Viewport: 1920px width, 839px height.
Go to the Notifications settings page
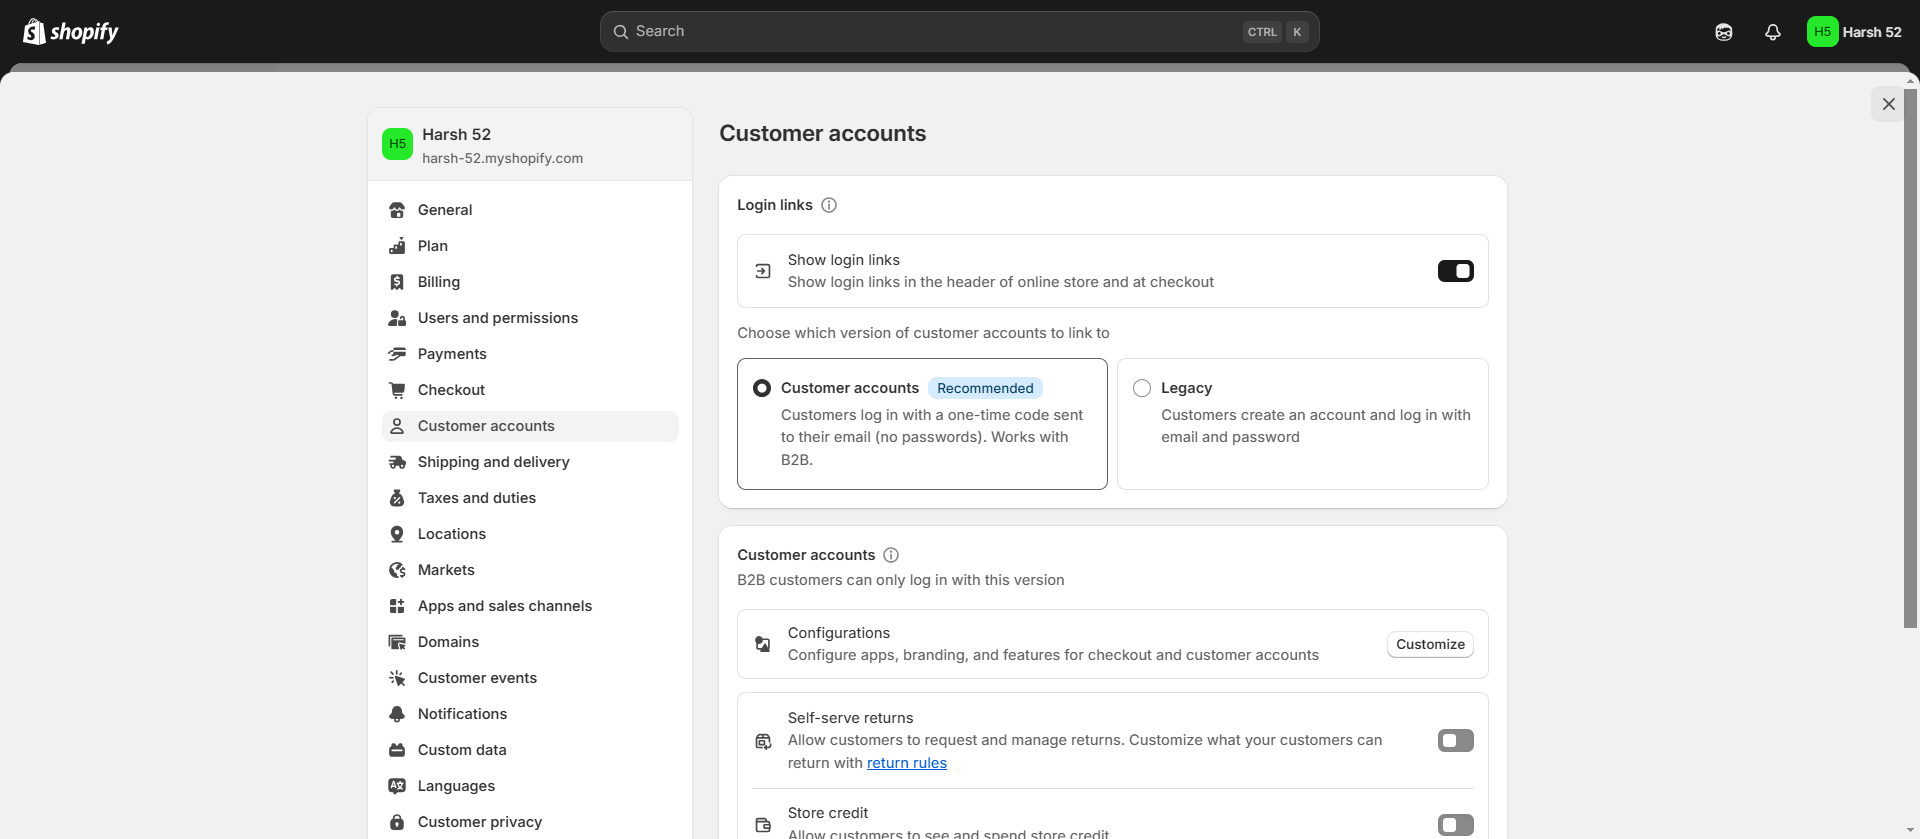click(x=462, y=714)
